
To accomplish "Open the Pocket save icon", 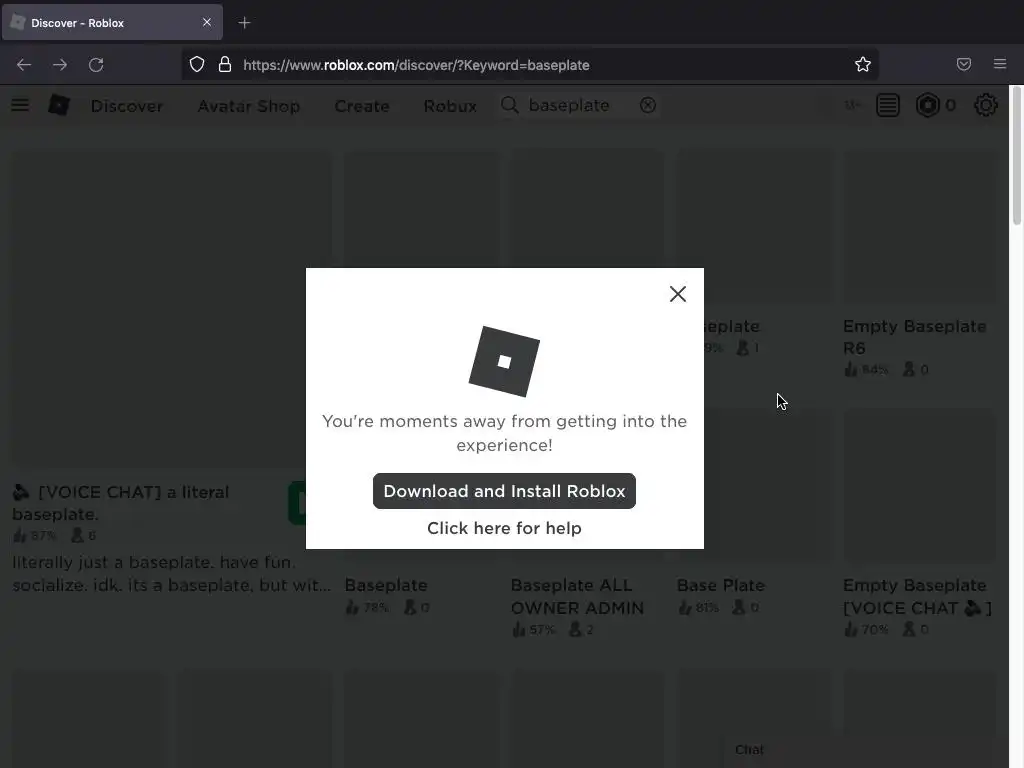I will pos(964,64).
